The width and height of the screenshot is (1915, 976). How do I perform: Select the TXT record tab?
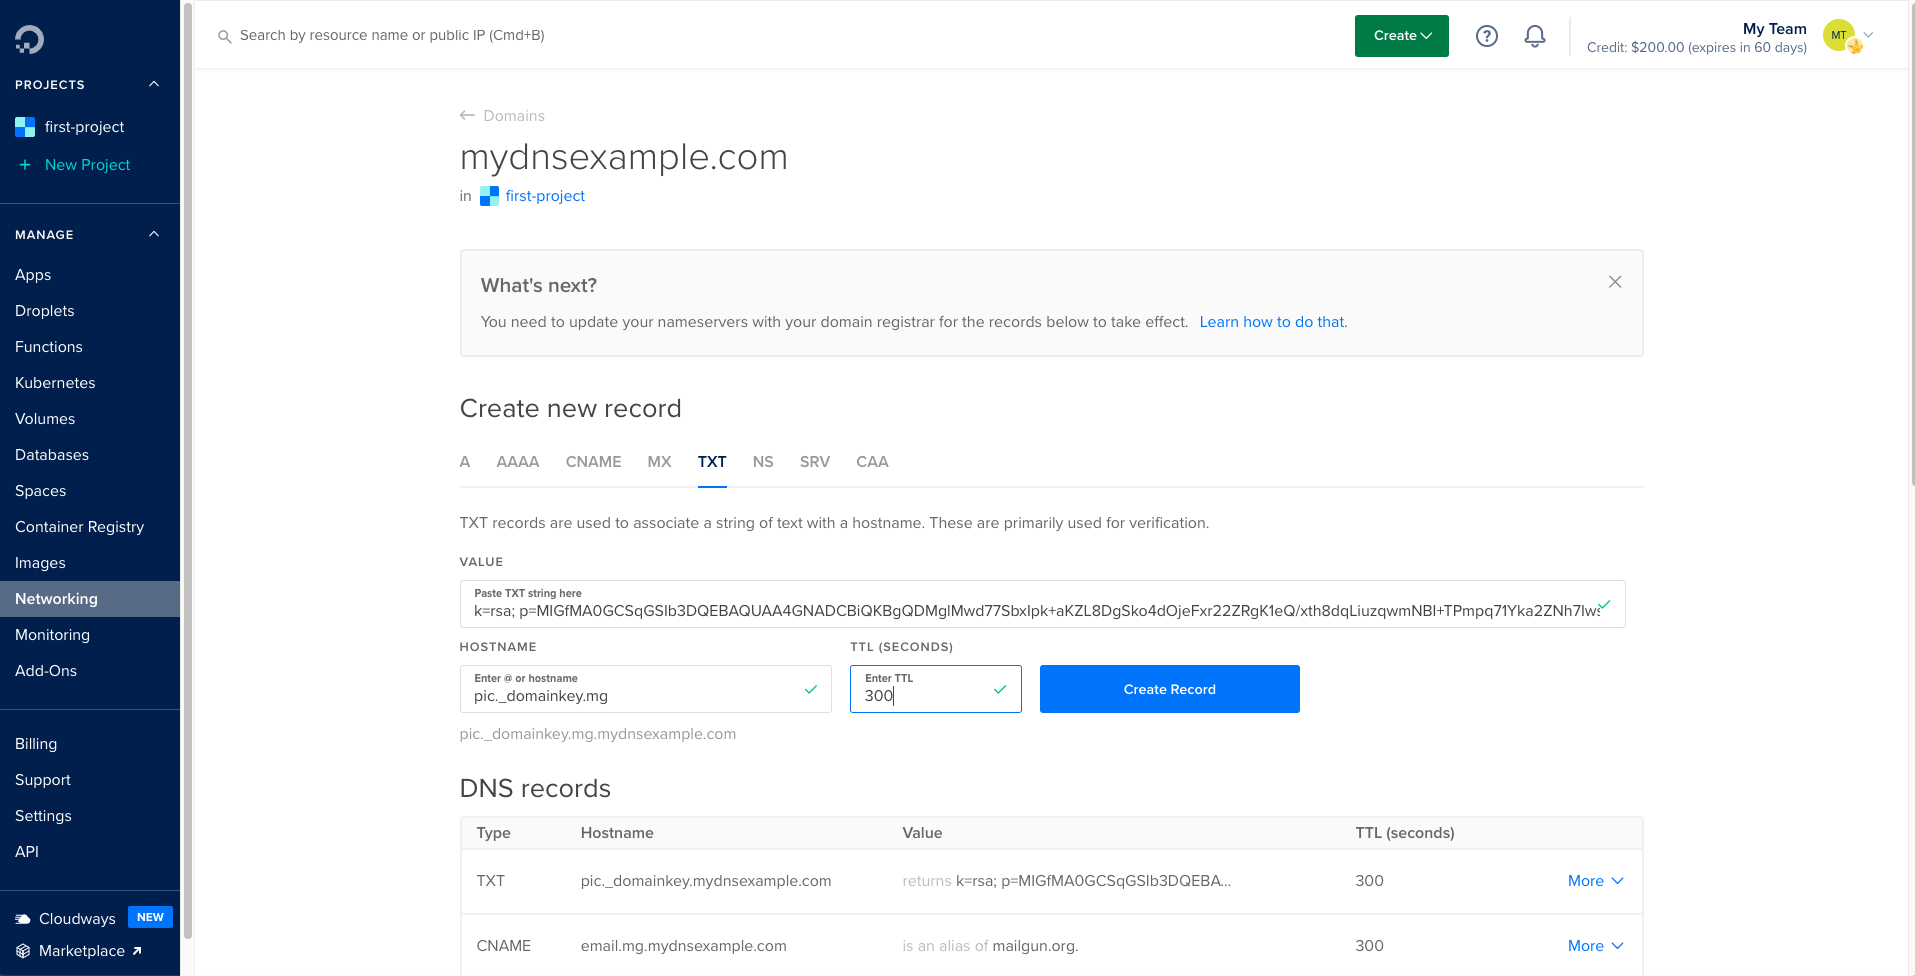(x=712, y=462)
